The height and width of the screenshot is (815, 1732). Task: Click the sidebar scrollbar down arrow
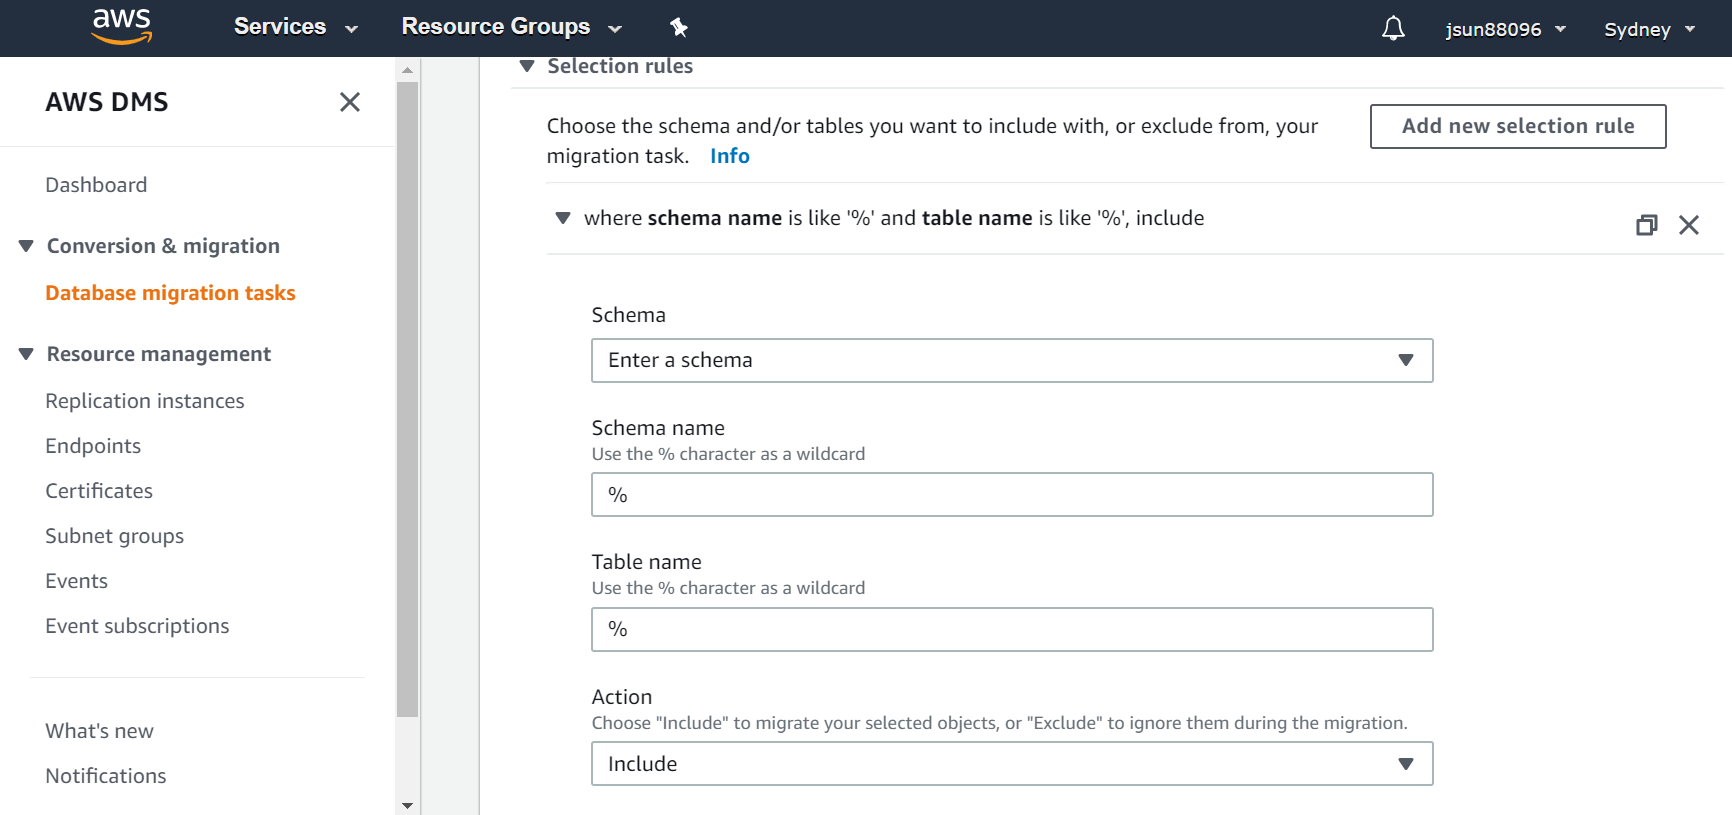[407, 805]
